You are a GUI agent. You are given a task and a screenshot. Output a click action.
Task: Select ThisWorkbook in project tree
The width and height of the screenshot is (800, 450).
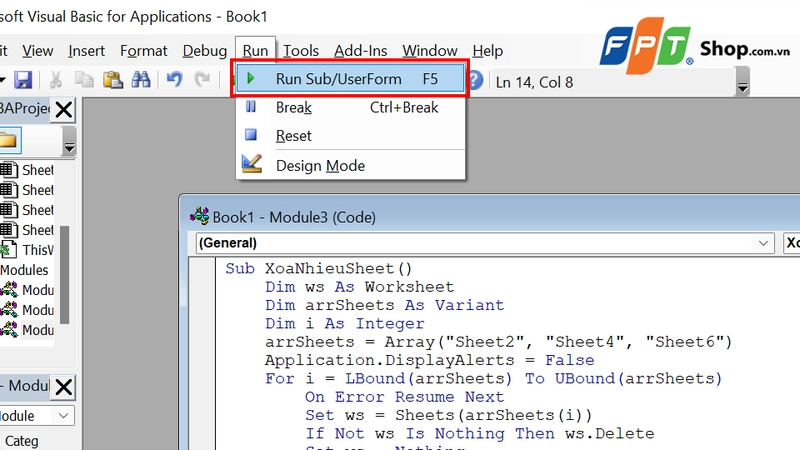(x=27, y=250)
